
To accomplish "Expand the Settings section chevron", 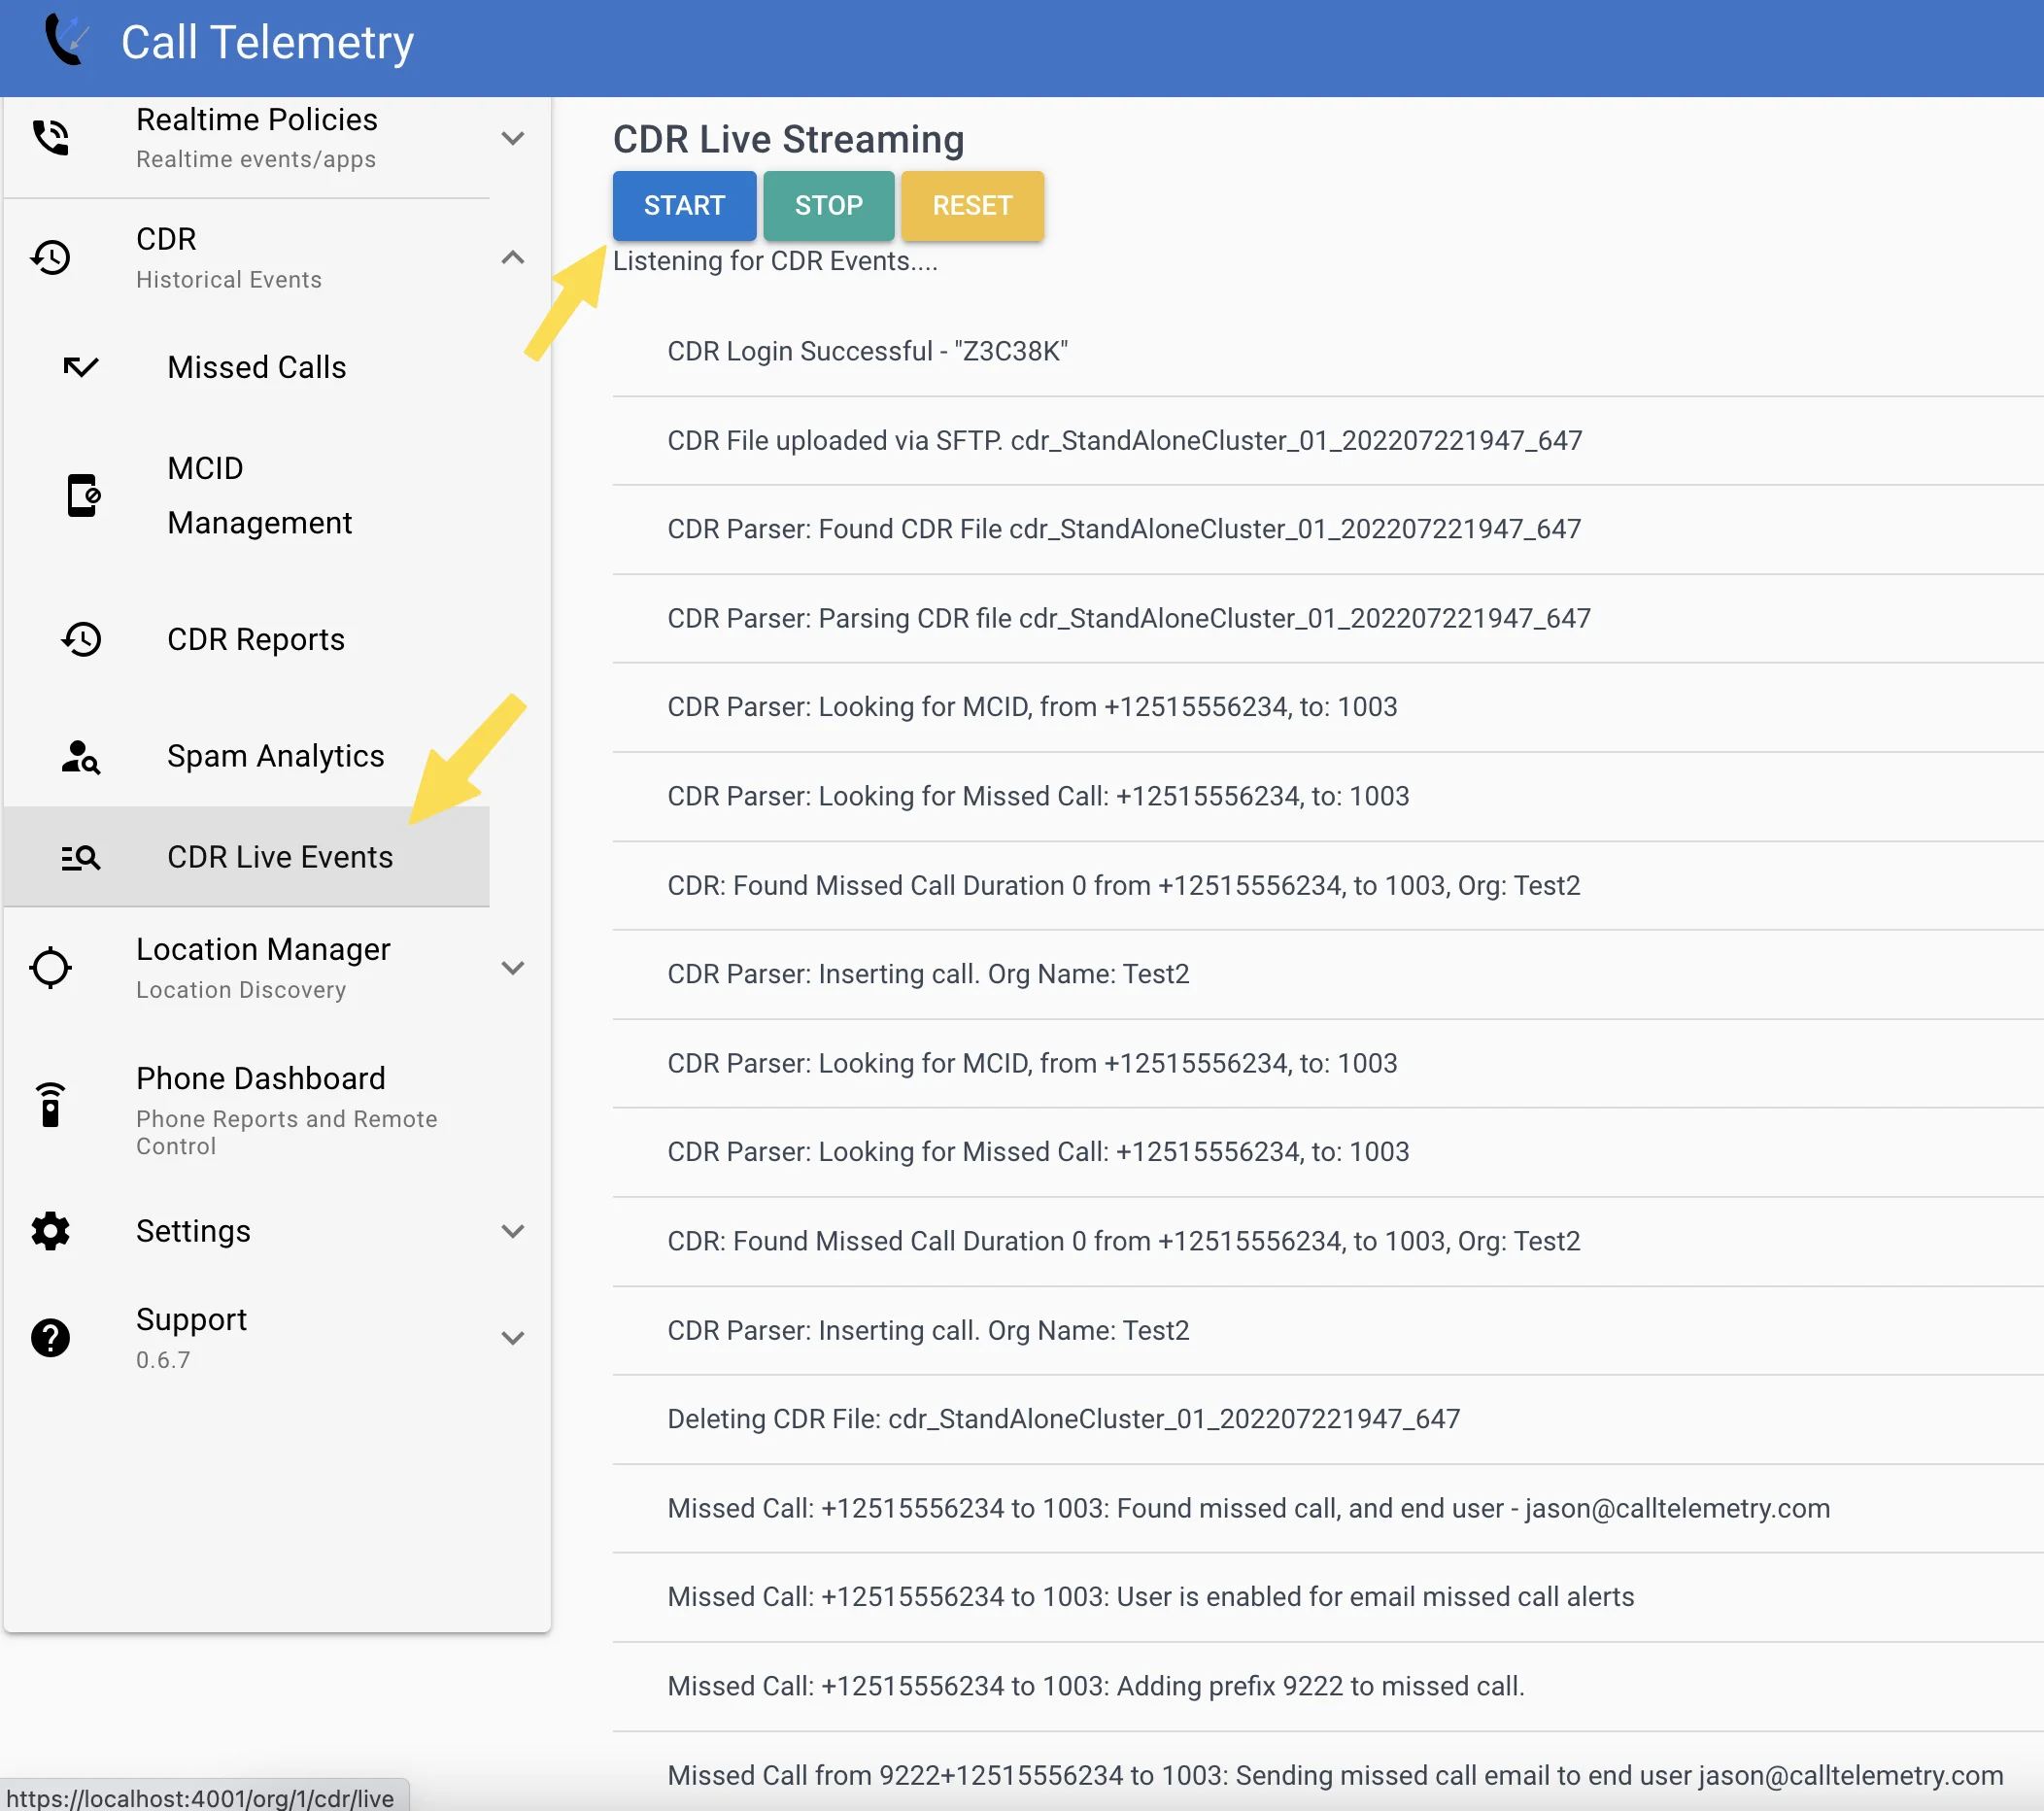I will (x=513, y=1231).
